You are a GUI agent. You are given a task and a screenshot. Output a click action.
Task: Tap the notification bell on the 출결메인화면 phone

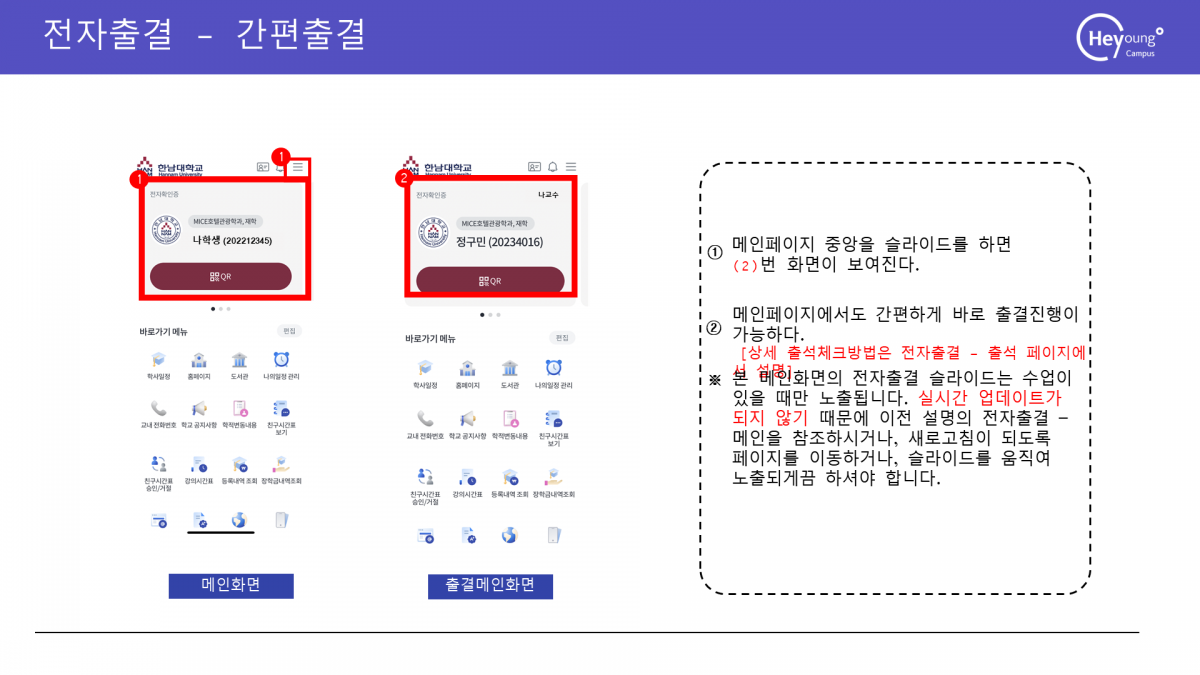[553, 167]
